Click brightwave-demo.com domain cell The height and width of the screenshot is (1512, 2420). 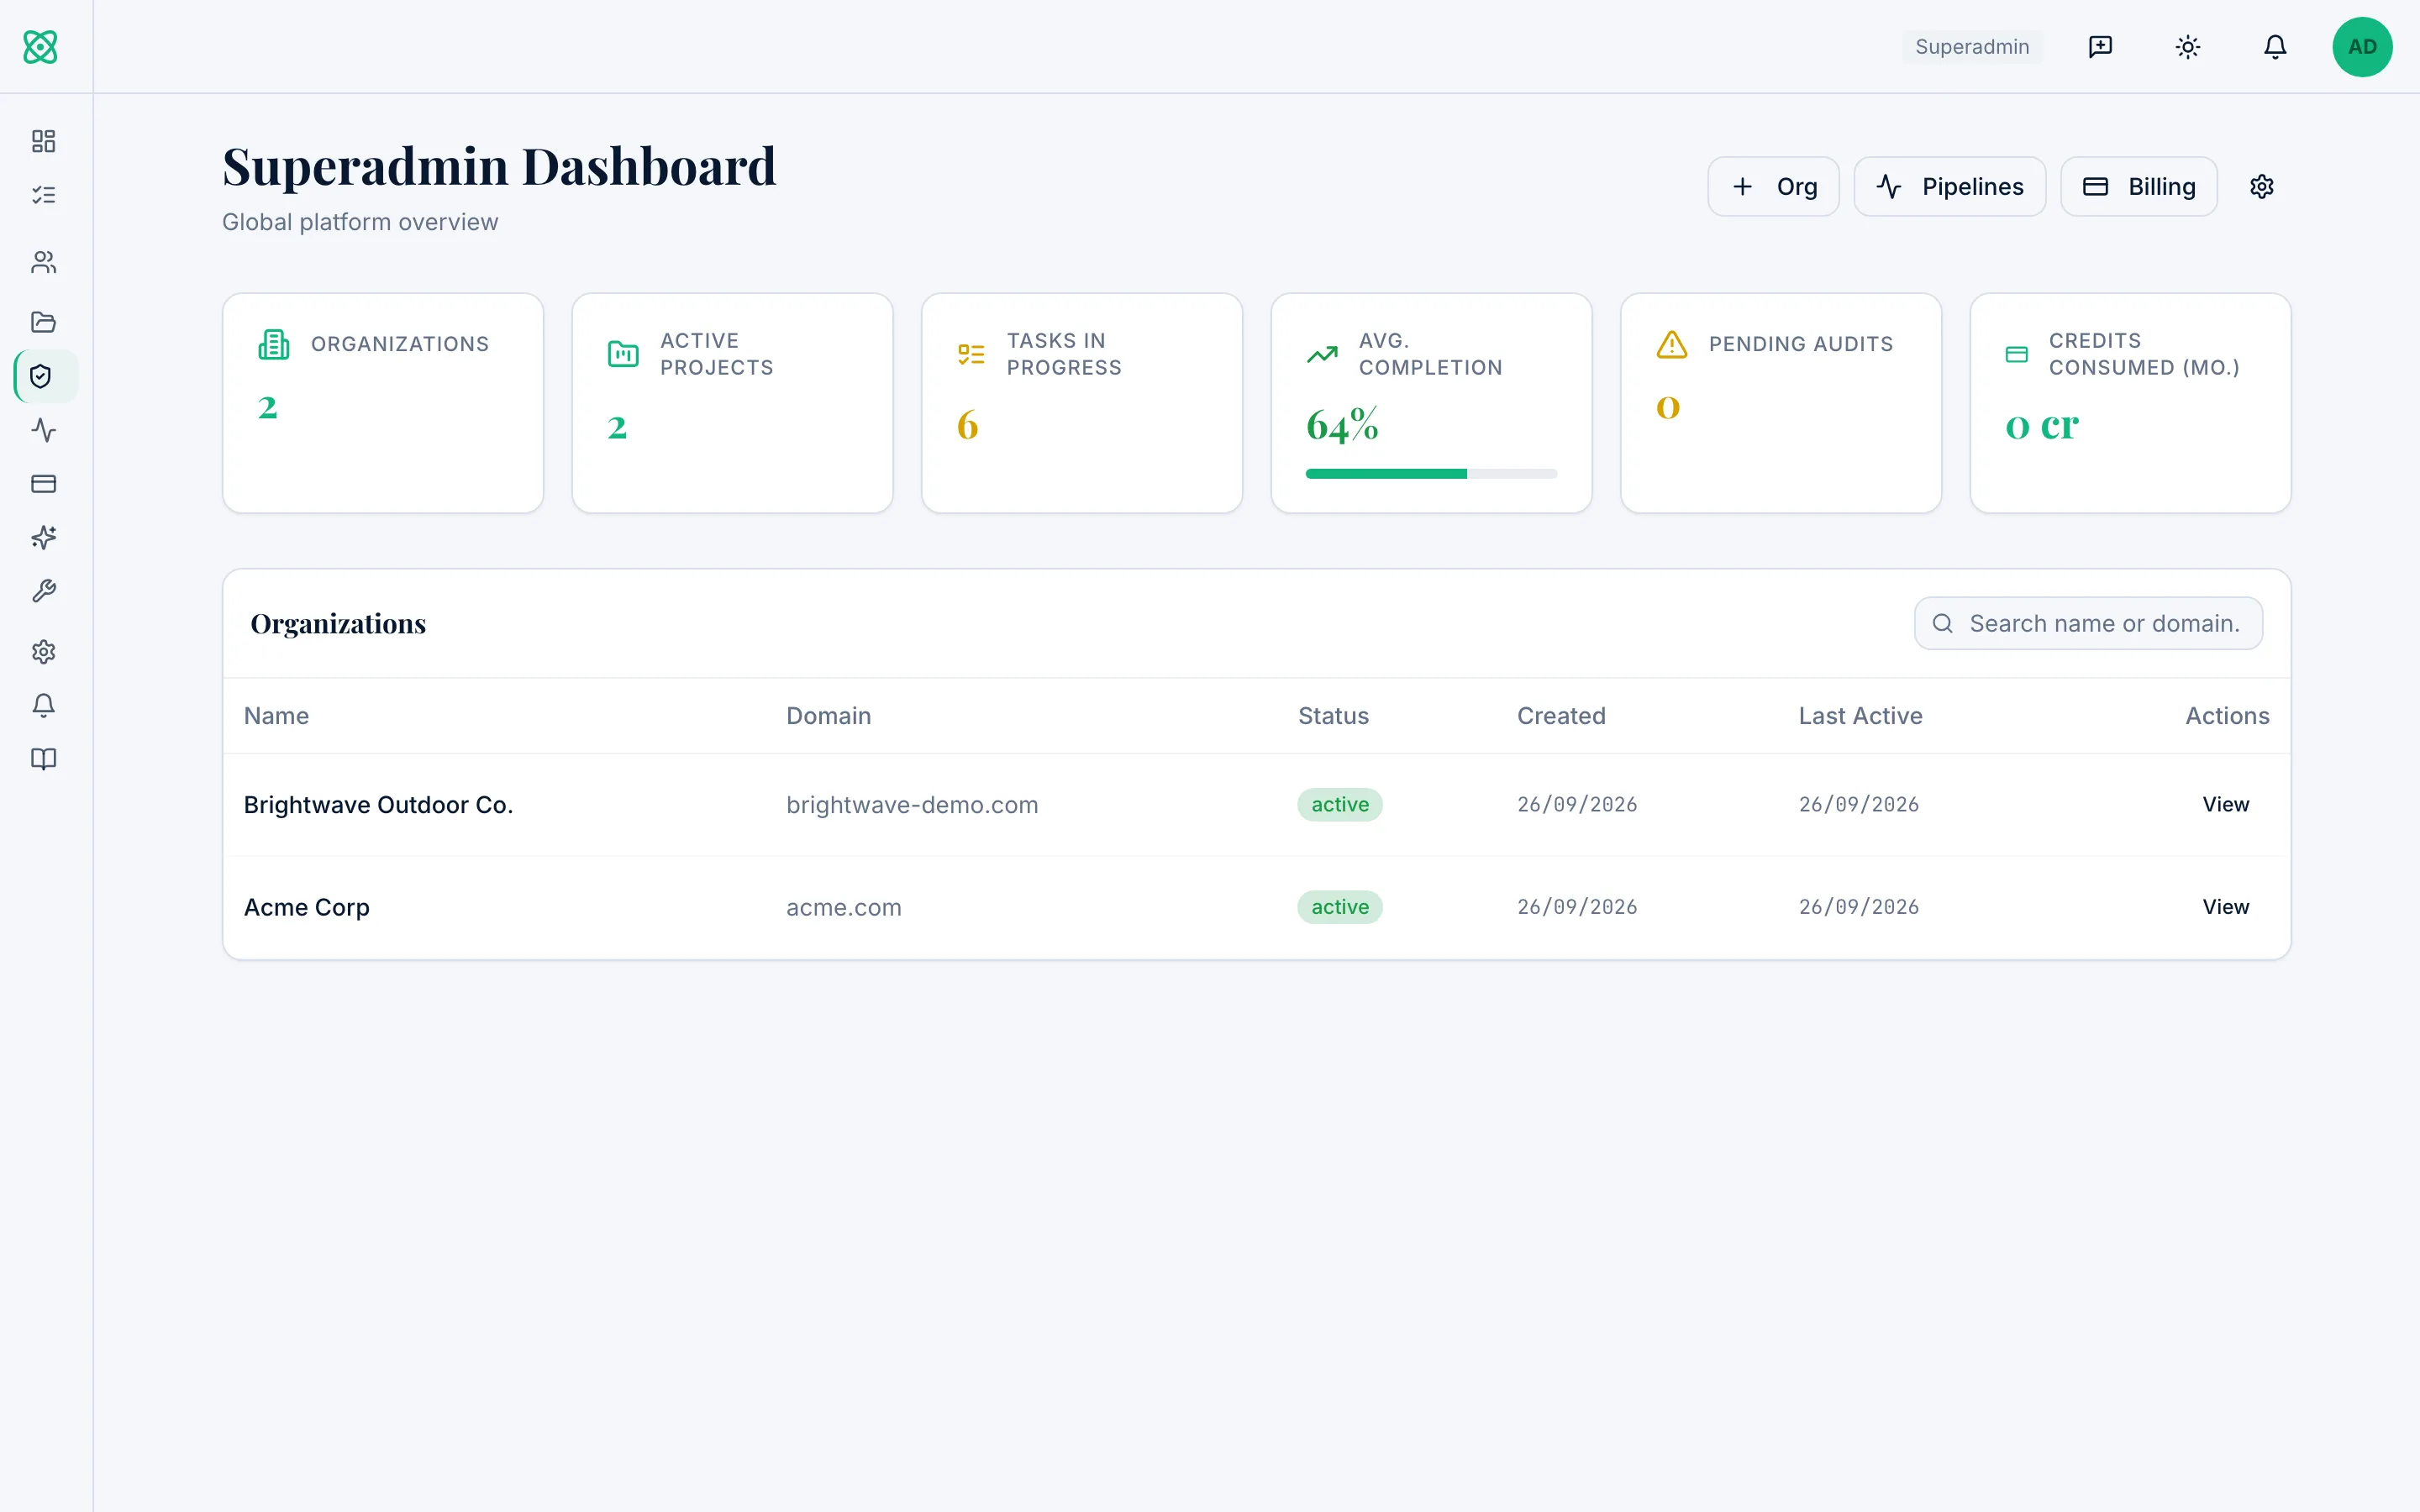click(912, 805)
